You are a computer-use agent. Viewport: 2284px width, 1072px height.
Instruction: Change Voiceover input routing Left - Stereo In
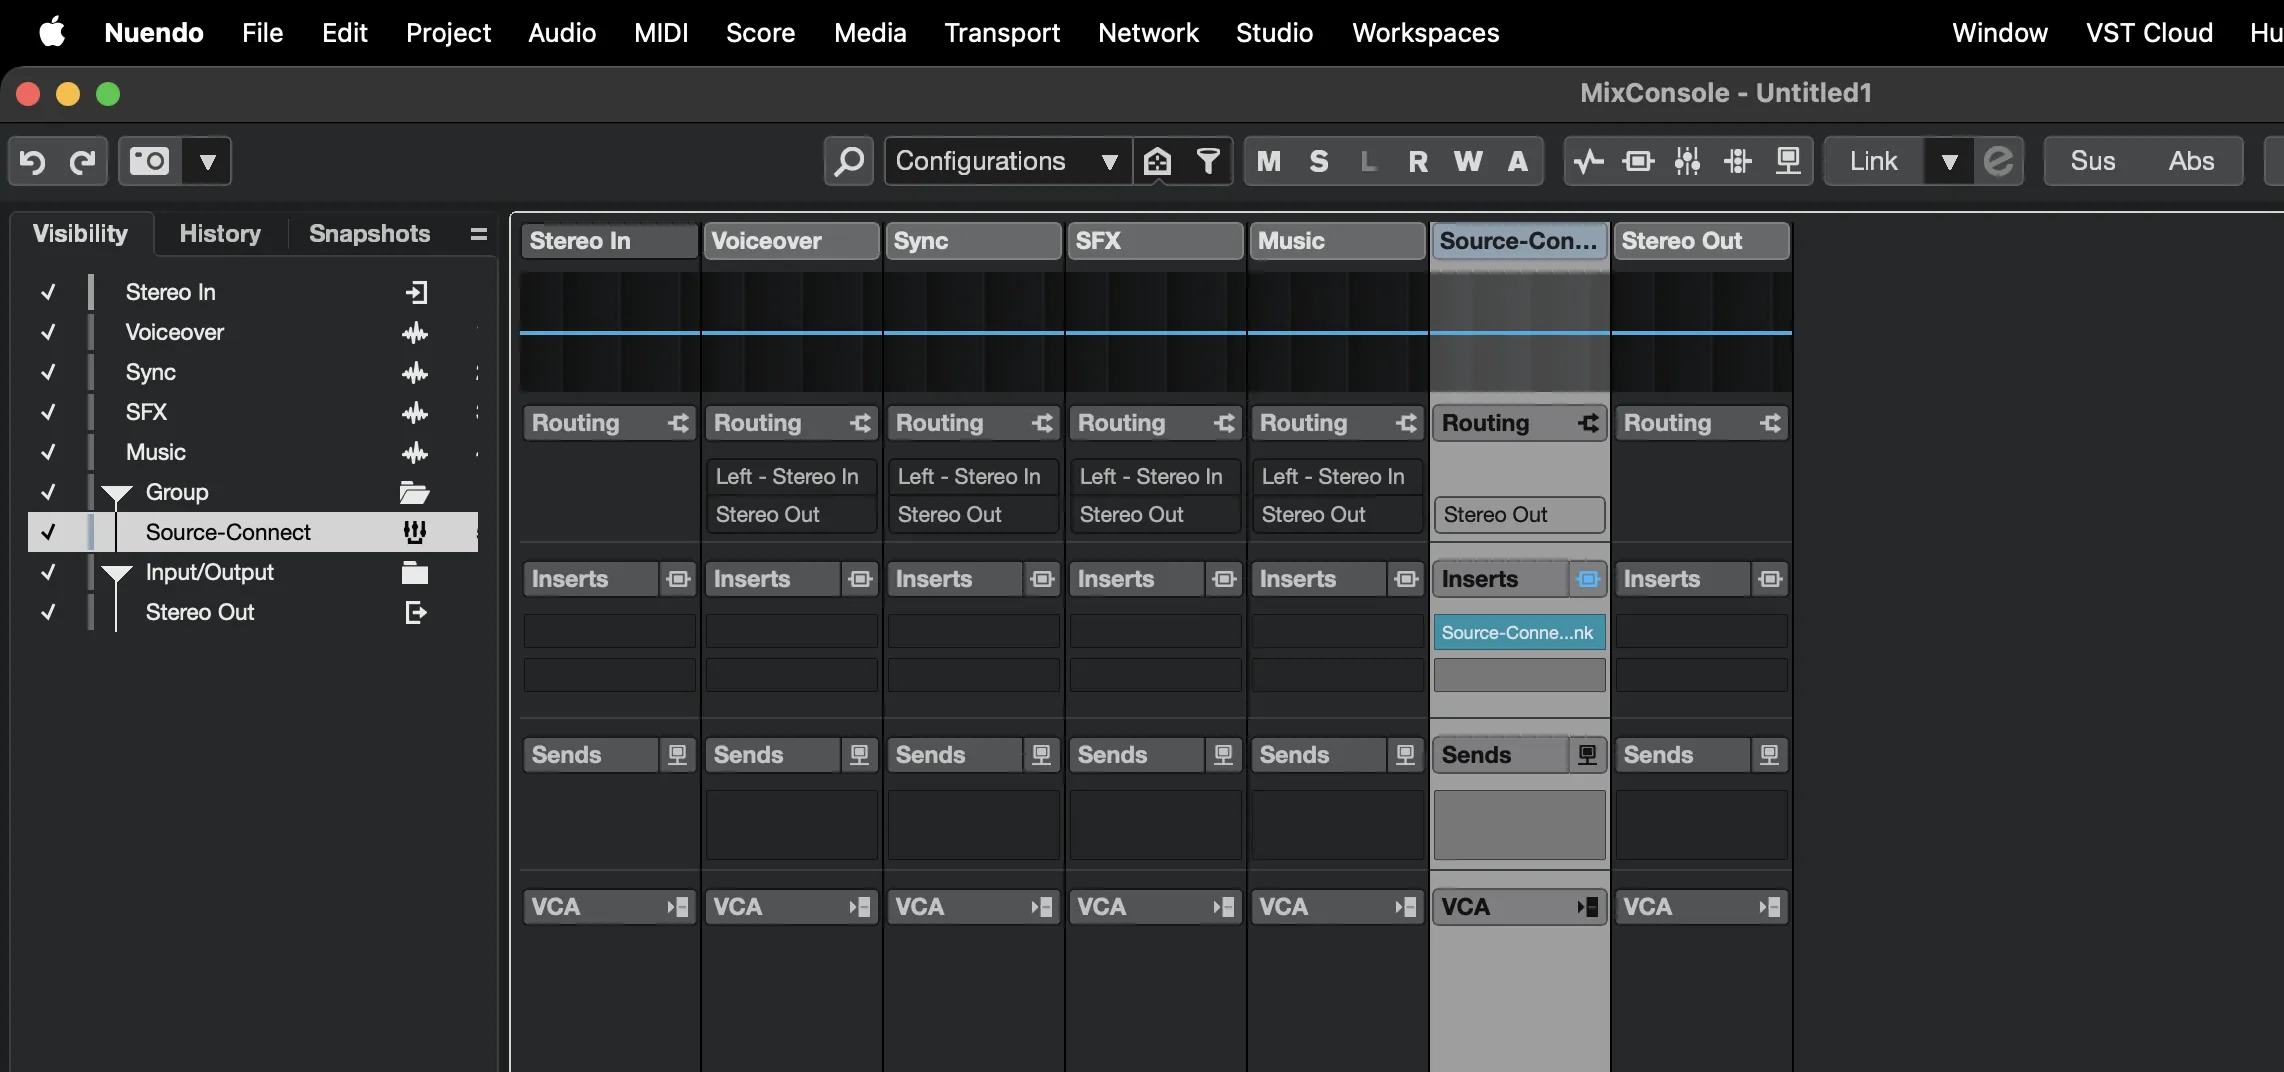pos(791,477)
